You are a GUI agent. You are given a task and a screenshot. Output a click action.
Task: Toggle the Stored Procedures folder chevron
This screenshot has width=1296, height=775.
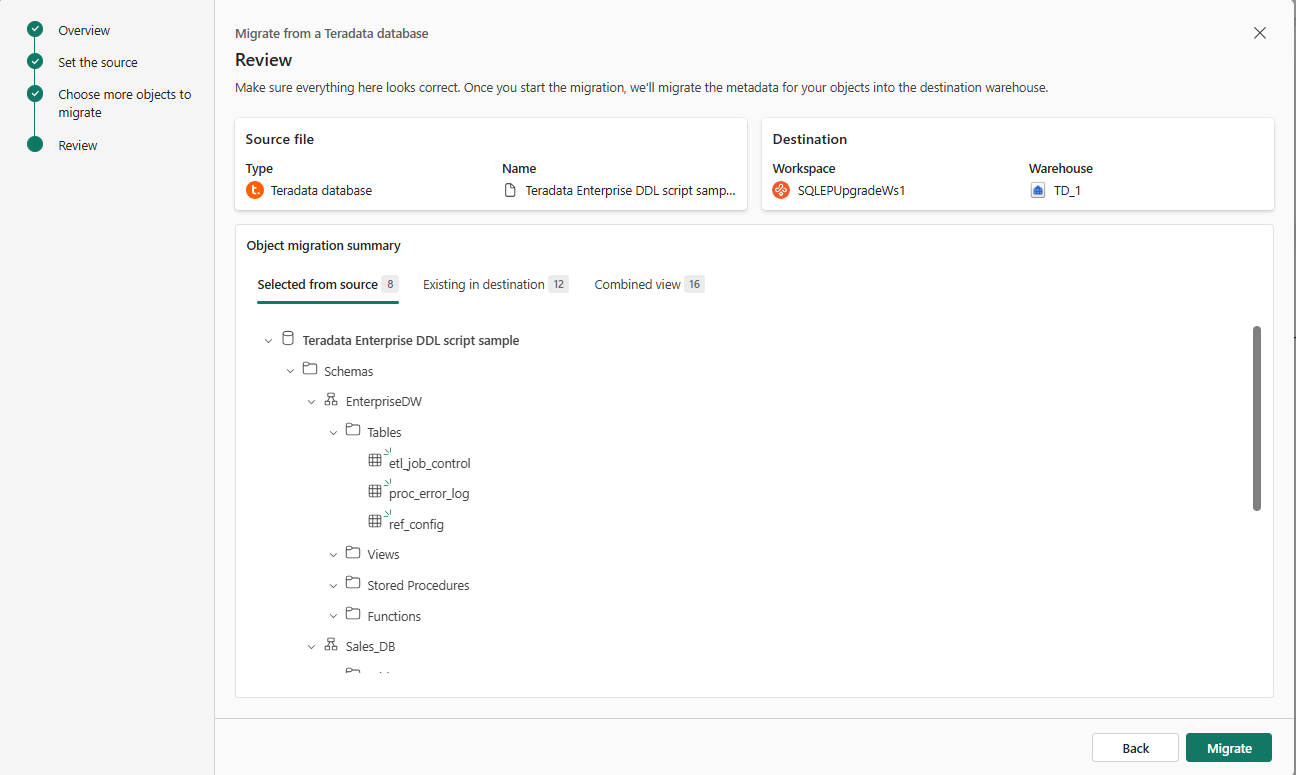[x=333, y=586]
